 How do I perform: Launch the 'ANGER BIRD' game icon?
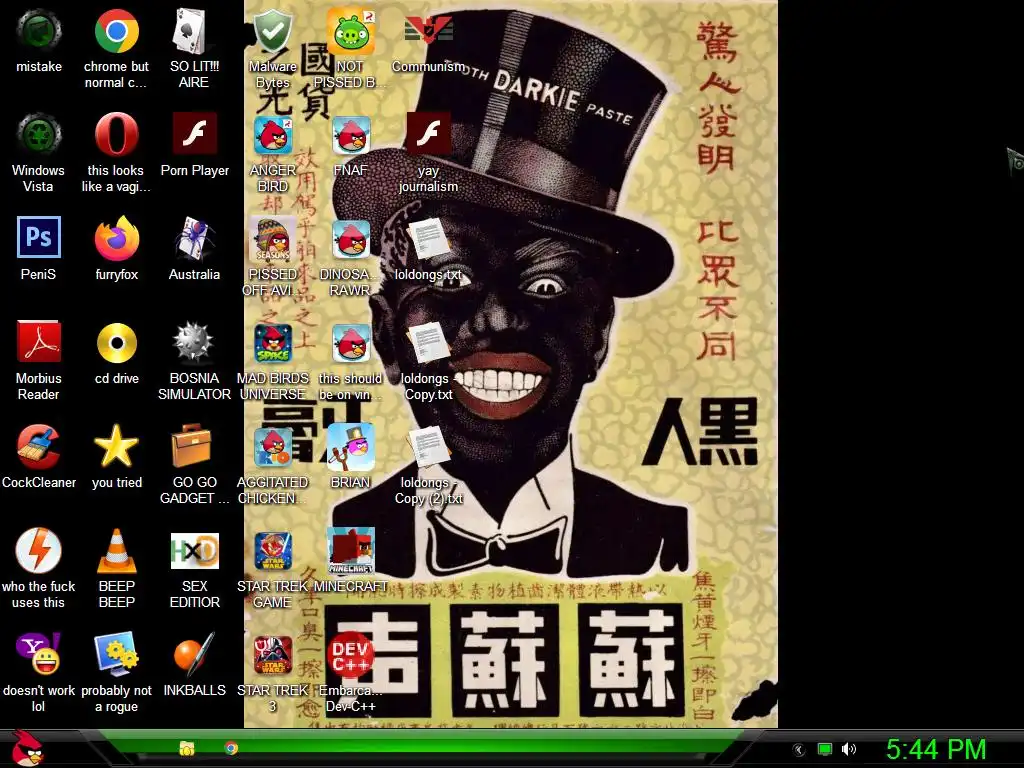(x=272, y=136)
